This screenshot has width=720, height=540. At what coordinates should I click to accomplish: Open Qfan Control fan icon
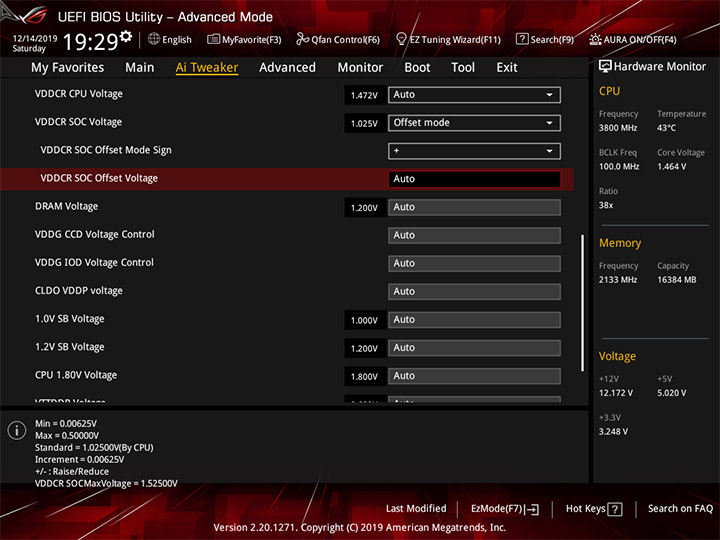pyautogui.click(x=302, y=39)
